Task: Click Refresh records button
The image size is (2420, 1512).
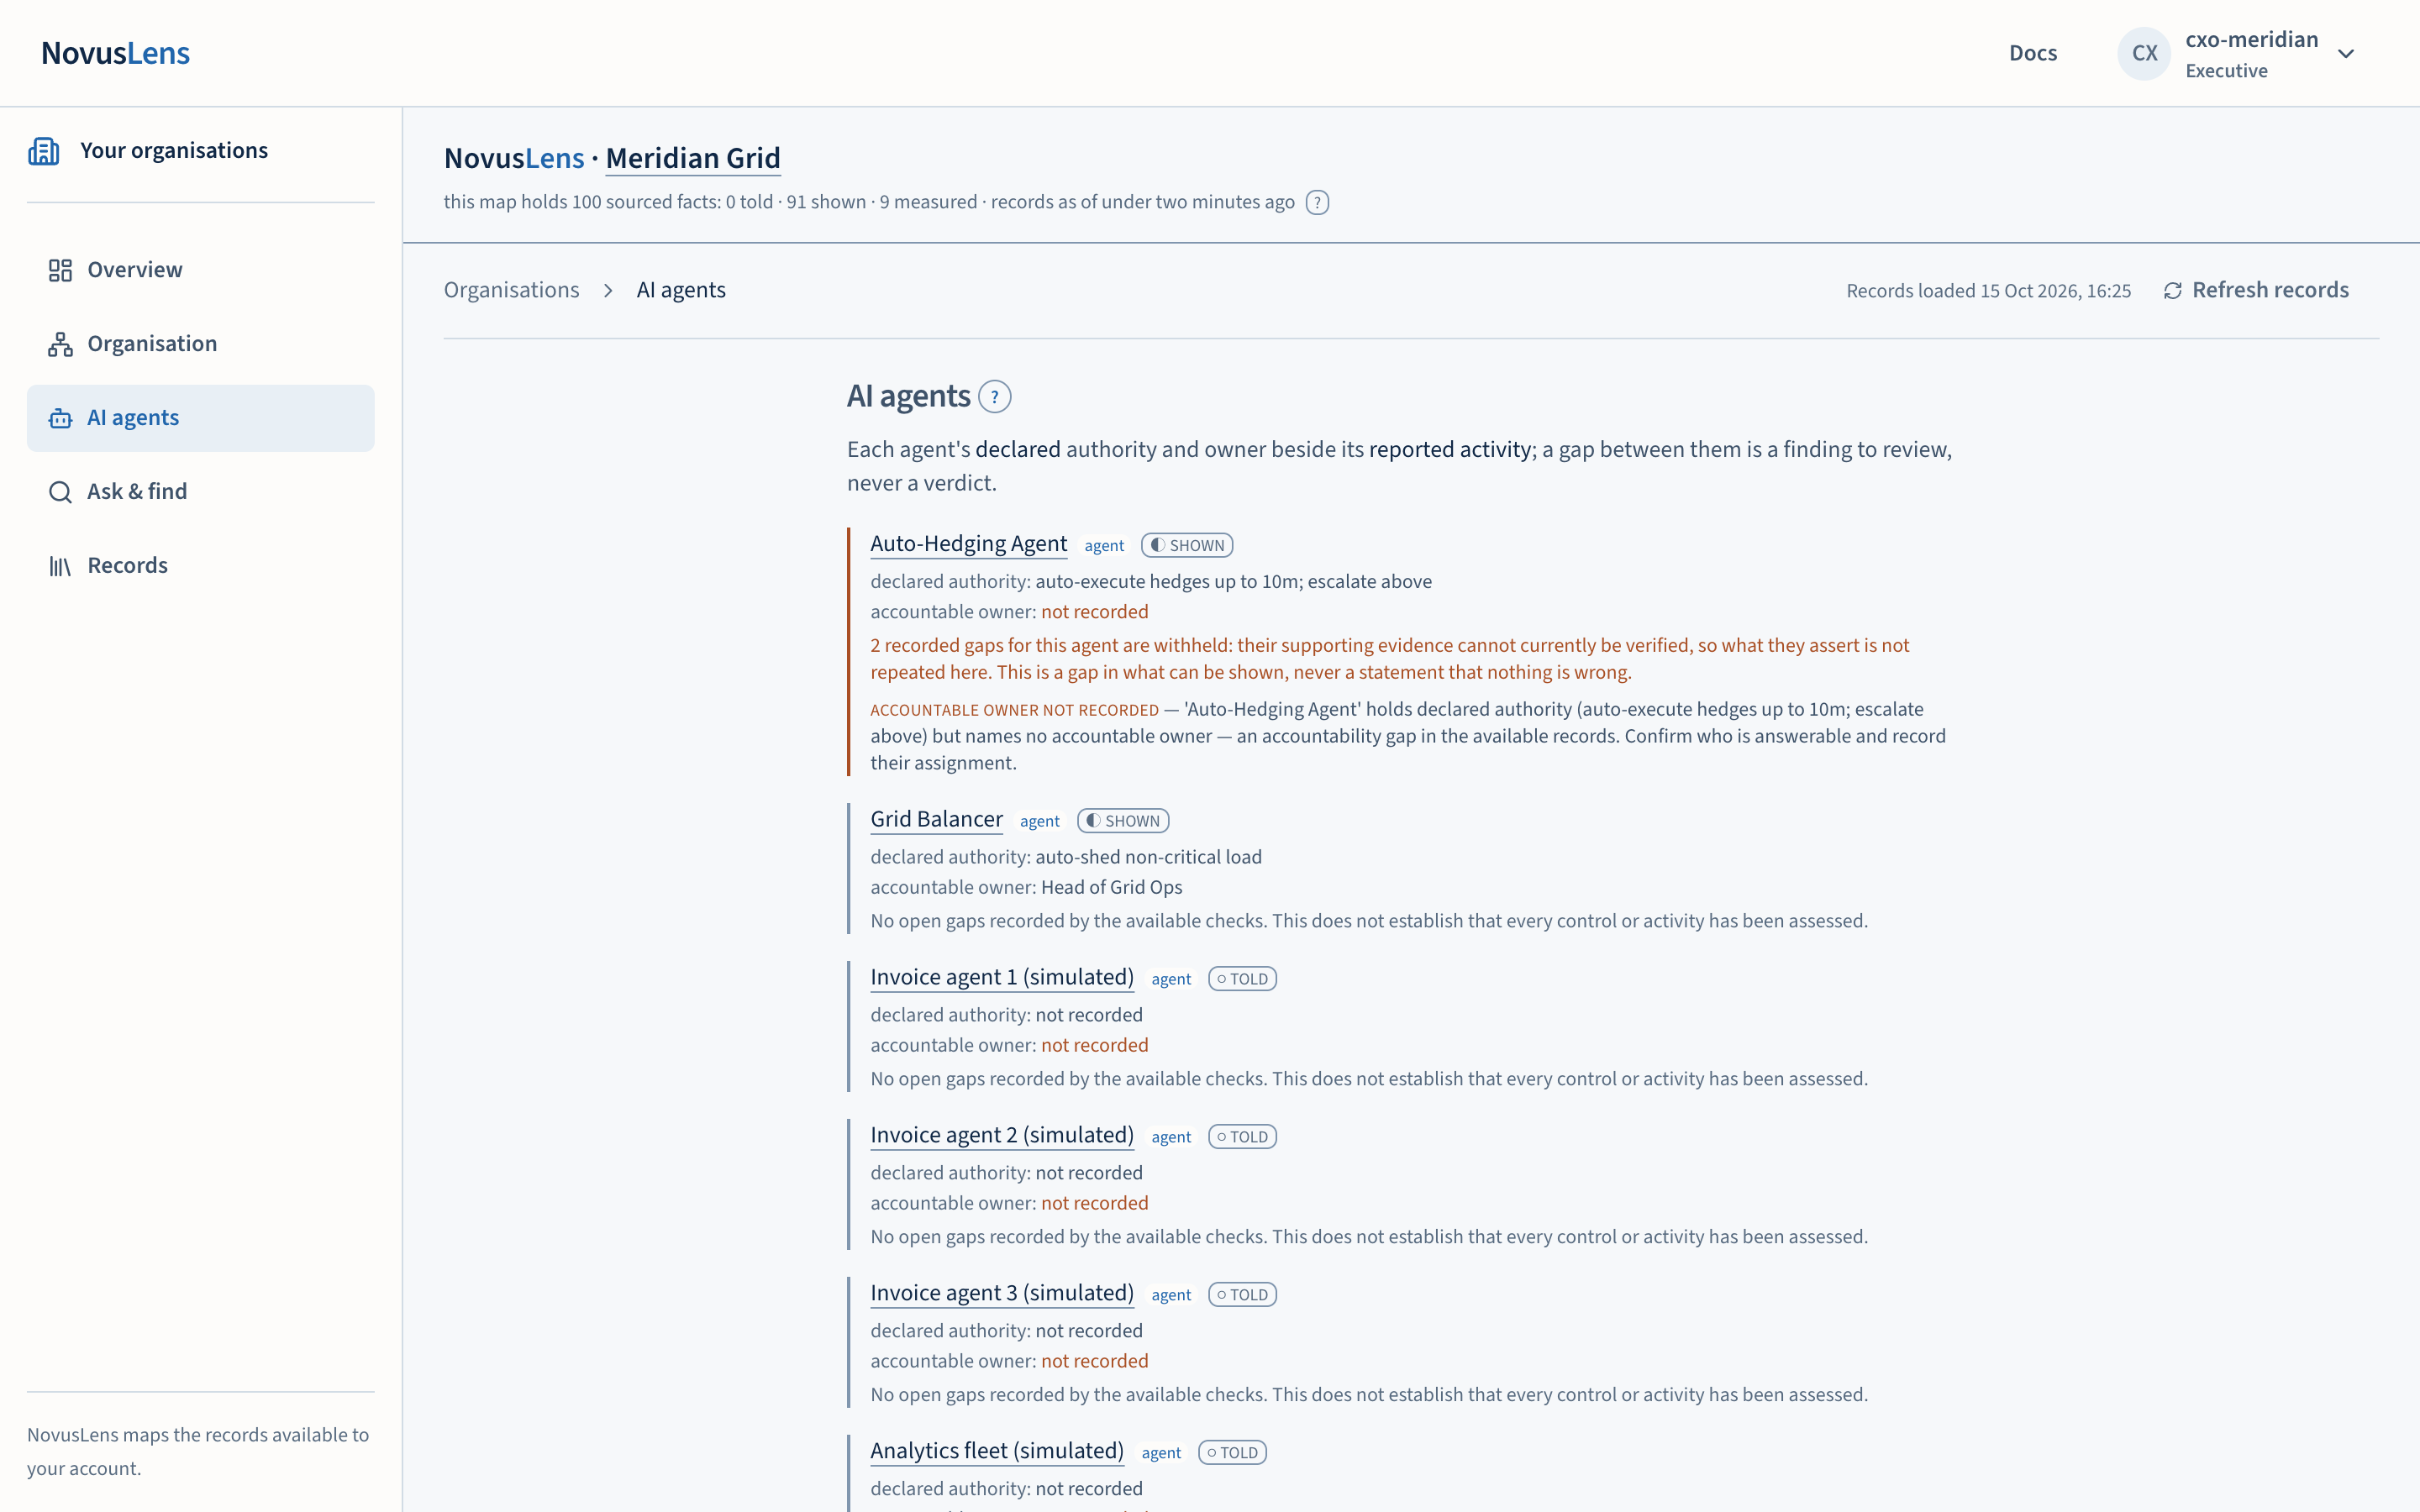Action: (x=2256, y=290)
